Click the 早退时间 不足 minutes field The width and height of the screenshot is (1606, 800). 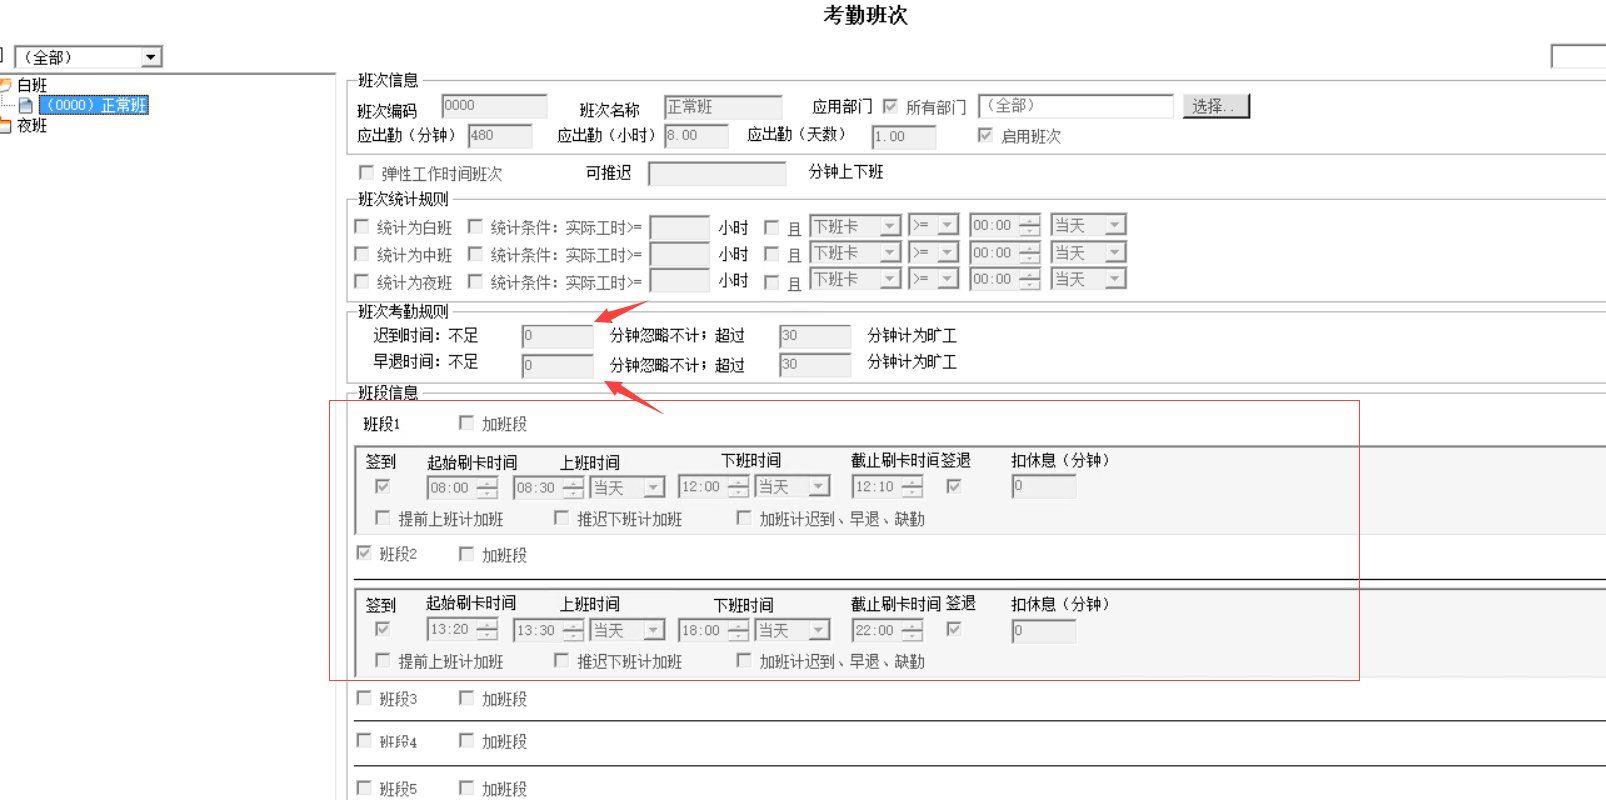(x=557, y=366)
